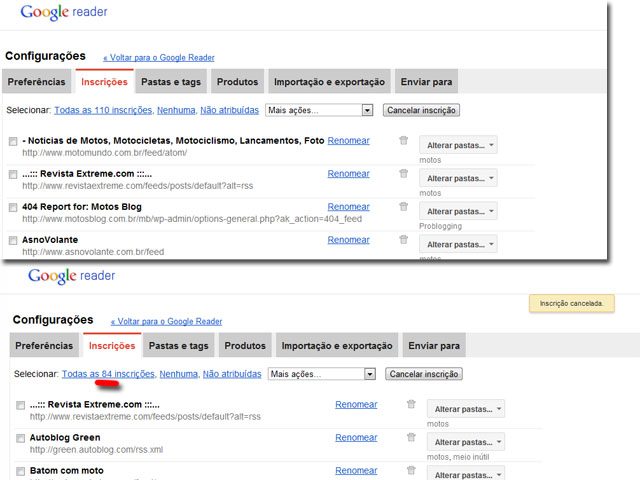Viewport: 640px width, 480px height.
Task: Delete Revista Extreme via trash icon, 84-inscrições panel
Action: click(411, 404)
